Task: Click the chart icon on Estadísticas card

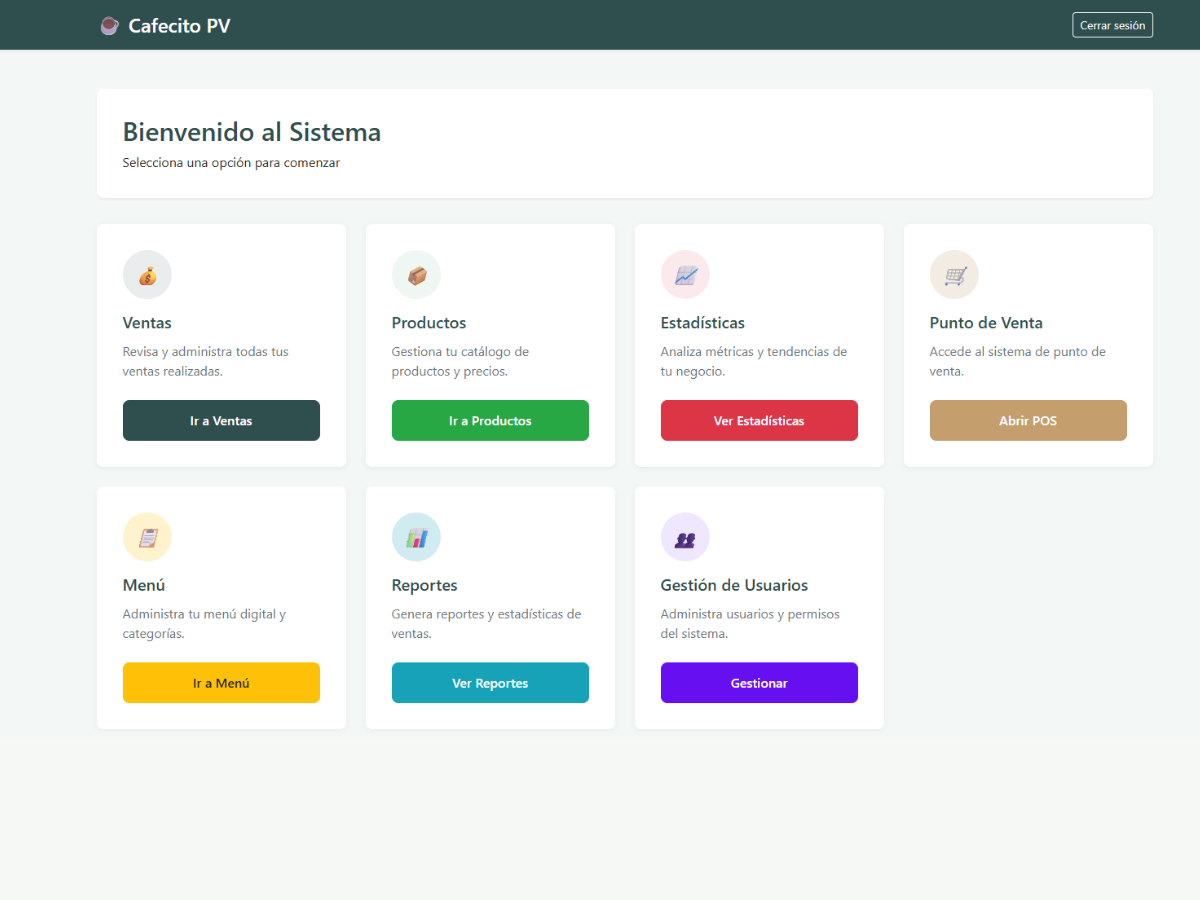Action: click(685, 275)
